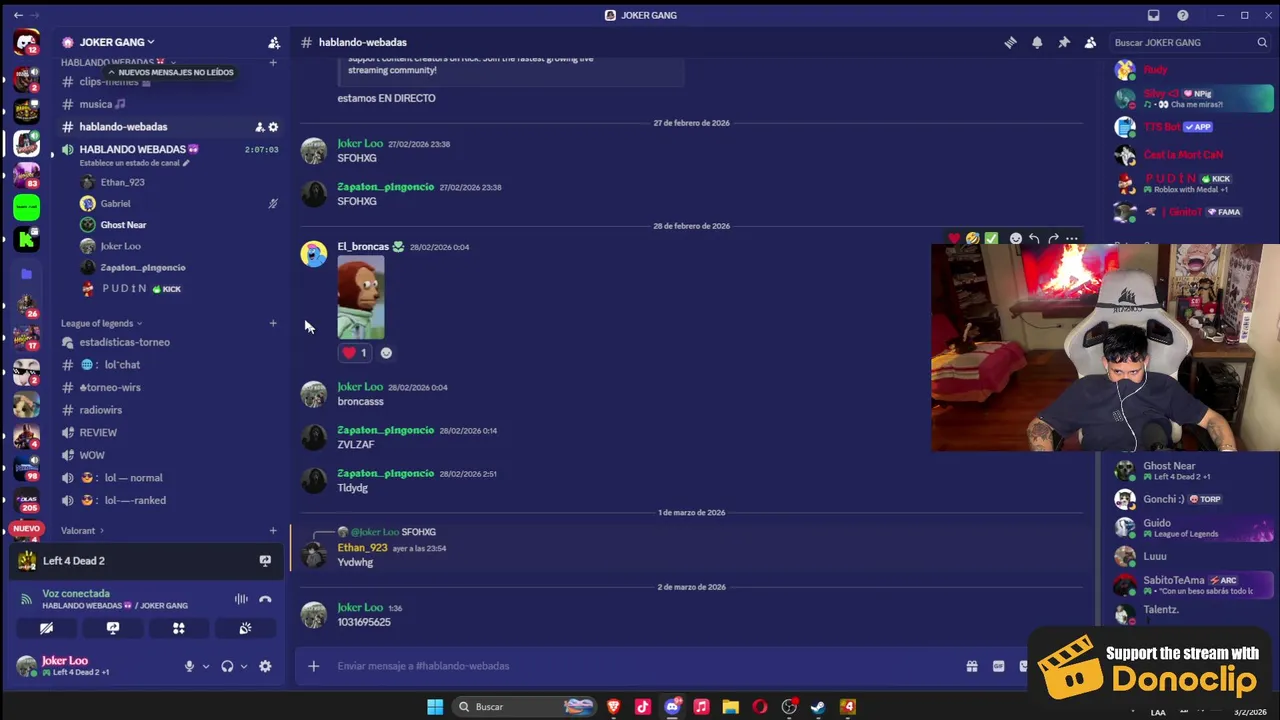Collapse League of legends category
This screenshot has height=720, width=1280.
(101, 323)
